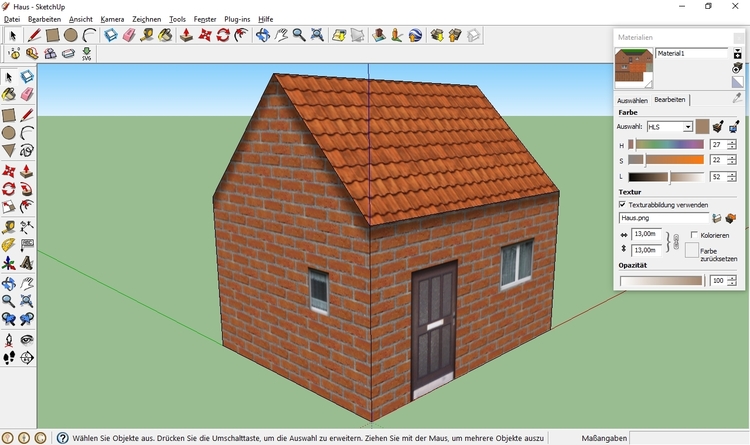Viewport: 750px width, 445px height.
Task: Click Zoom Extents in top toolbar
Action: pyautogui.click(x=317, y=35)
